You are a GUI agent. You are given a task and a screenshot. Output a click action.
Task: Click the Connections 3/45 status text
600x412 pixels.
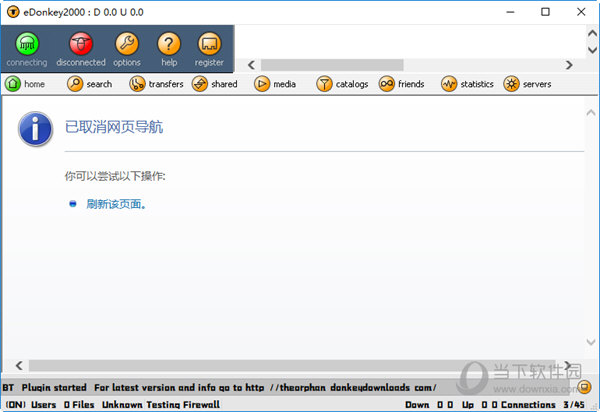543,405
